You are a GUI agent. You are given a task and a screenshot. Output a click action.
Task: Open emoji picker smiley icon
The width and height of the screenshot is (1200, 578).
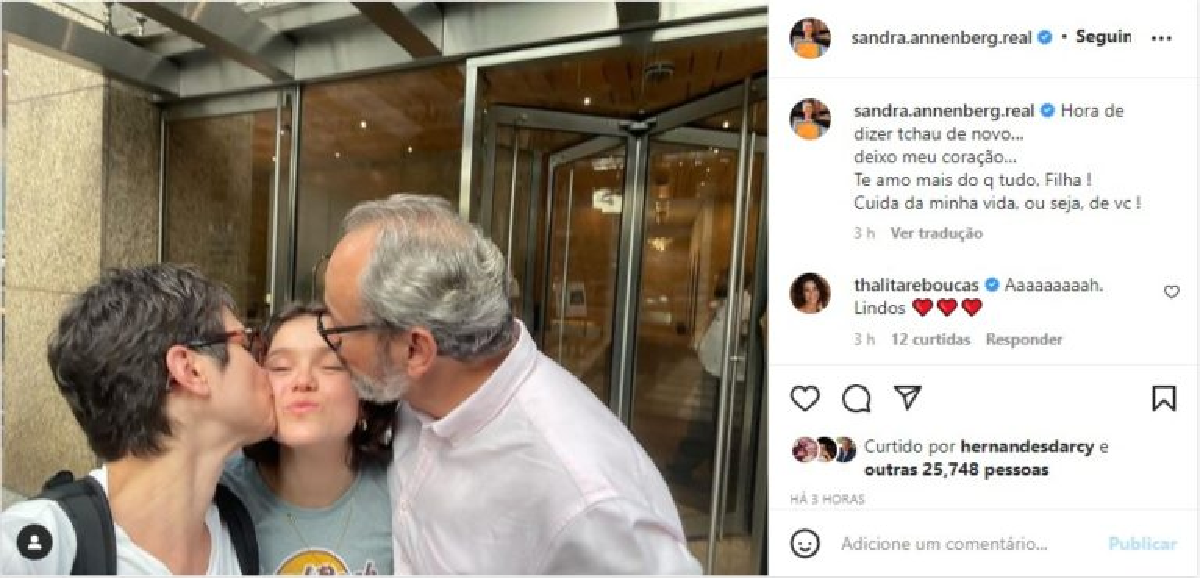(x=805, y=543)
